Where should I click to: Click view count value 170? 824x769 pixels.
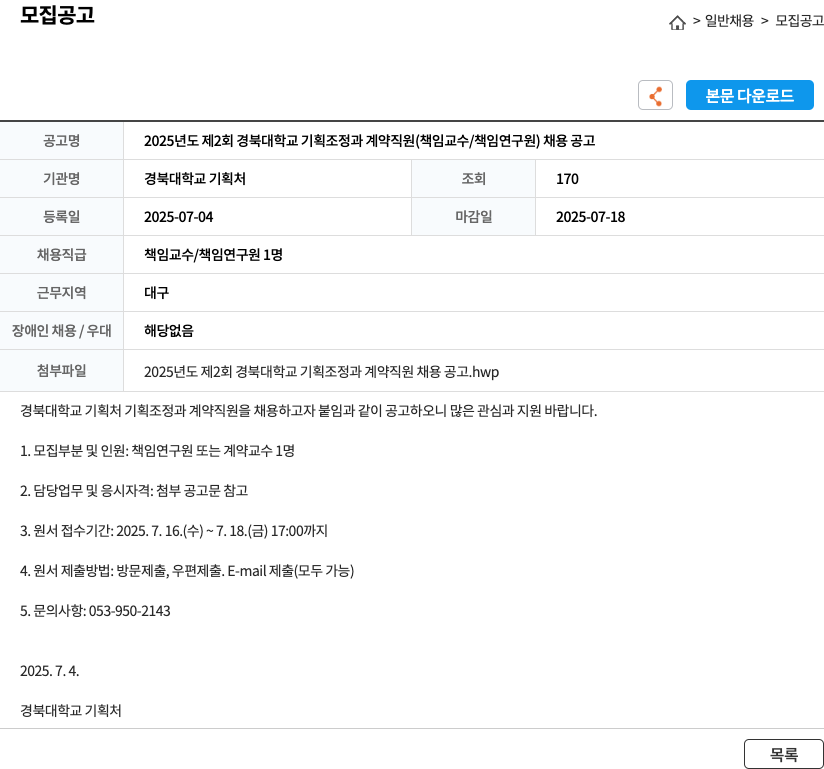click(567, 179)
